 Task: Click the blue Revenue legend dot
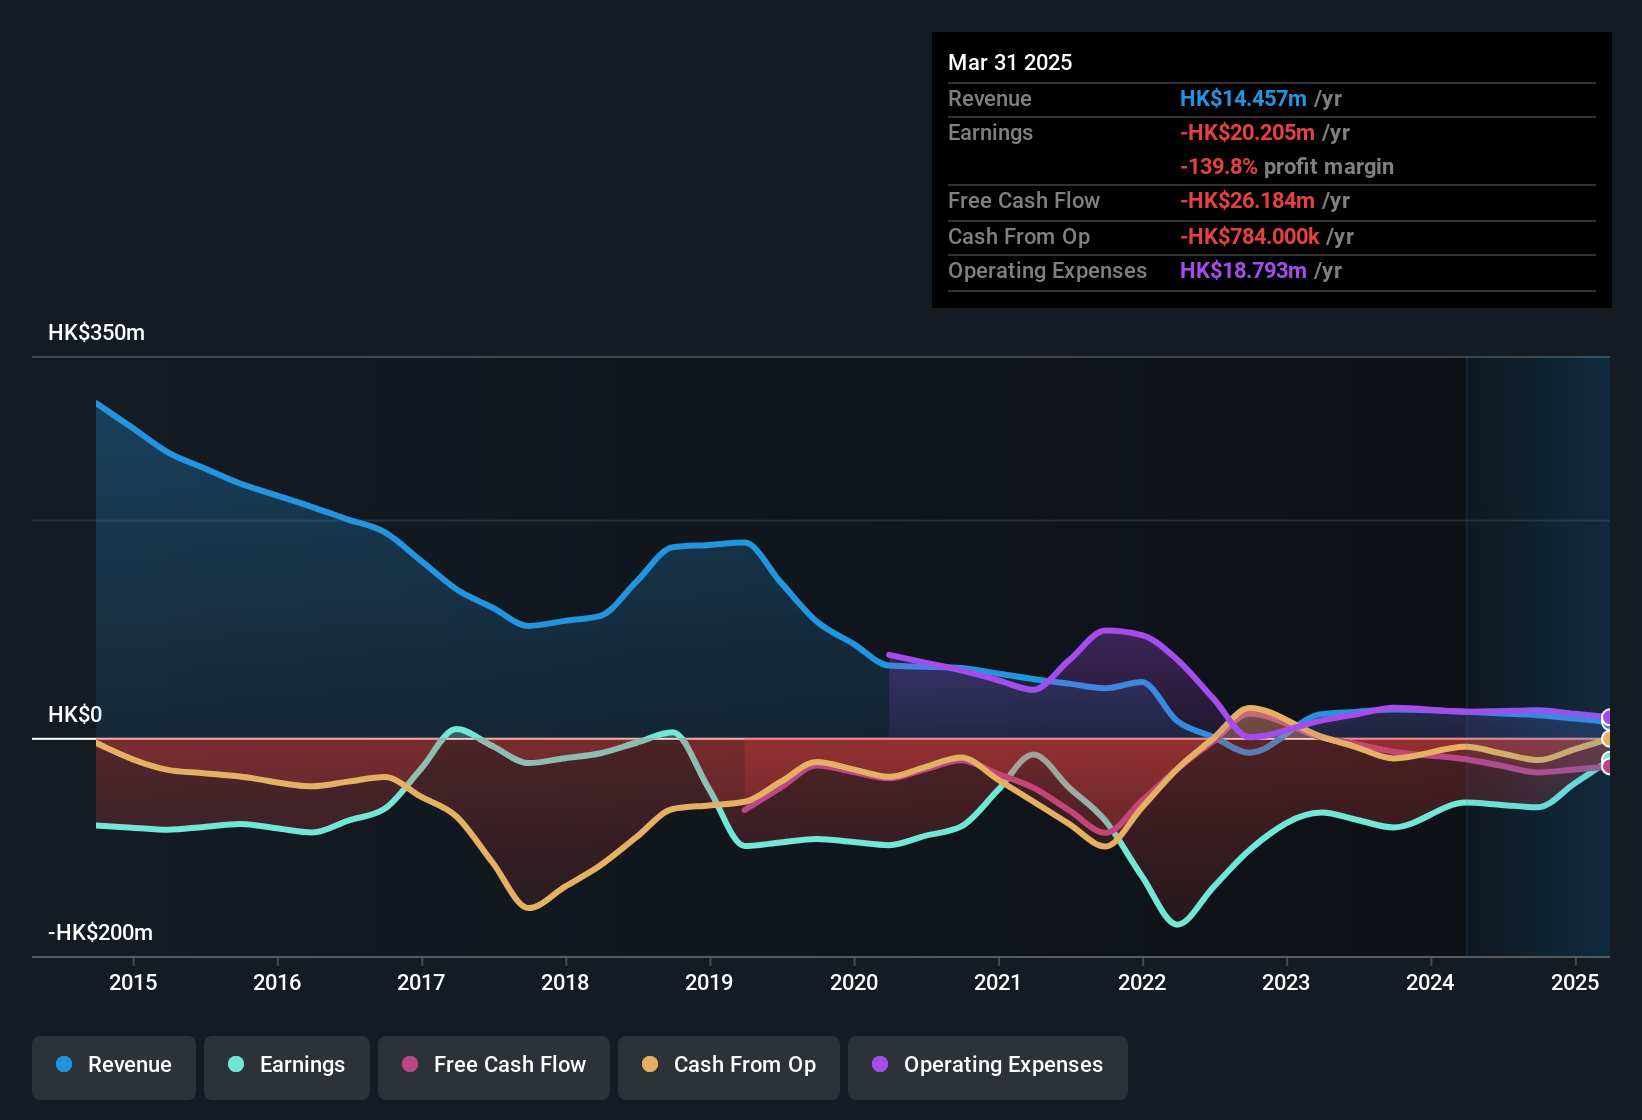64,1065
